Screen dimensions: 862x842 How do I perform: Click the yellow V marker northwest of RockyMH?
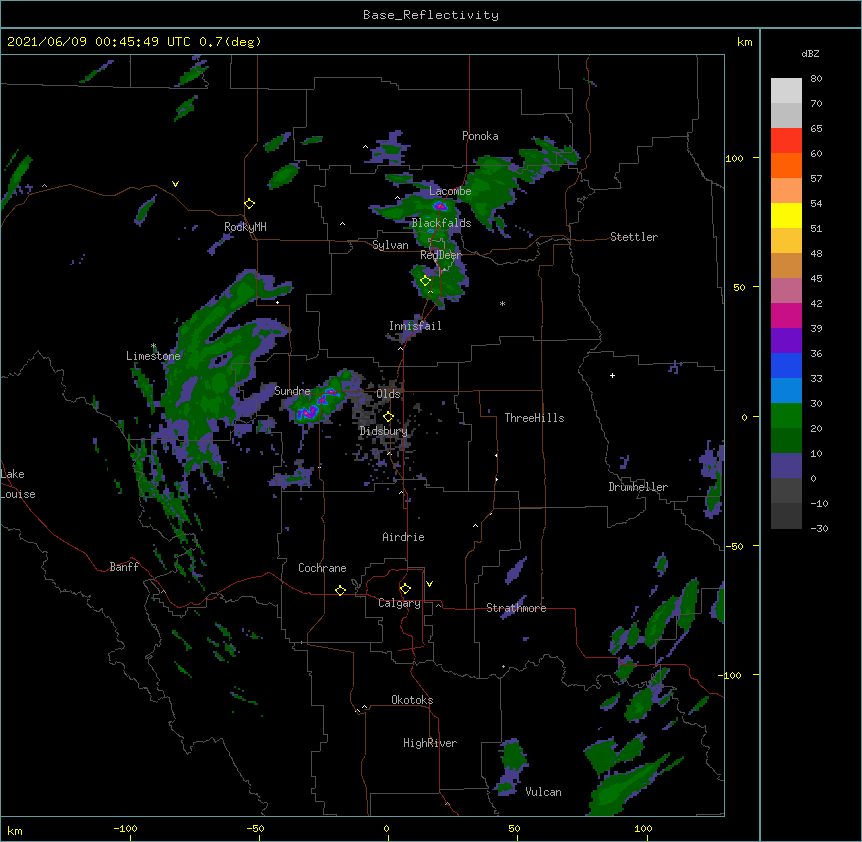tap(175, 184)
